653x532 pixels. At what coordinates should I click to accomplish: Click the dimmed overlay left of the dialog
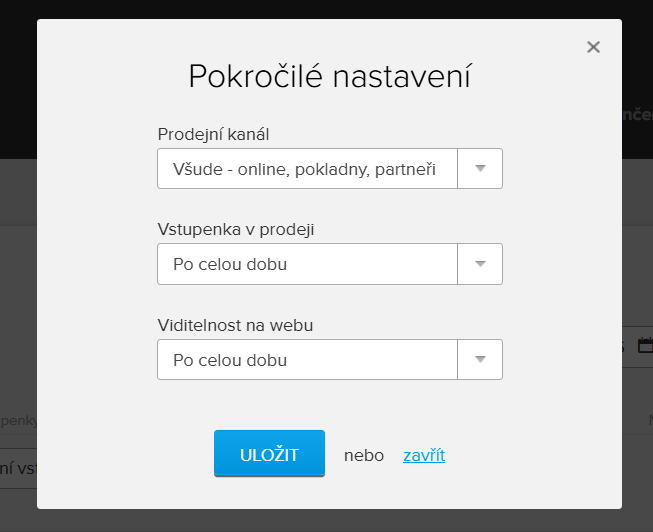click(x=17, y=300)
